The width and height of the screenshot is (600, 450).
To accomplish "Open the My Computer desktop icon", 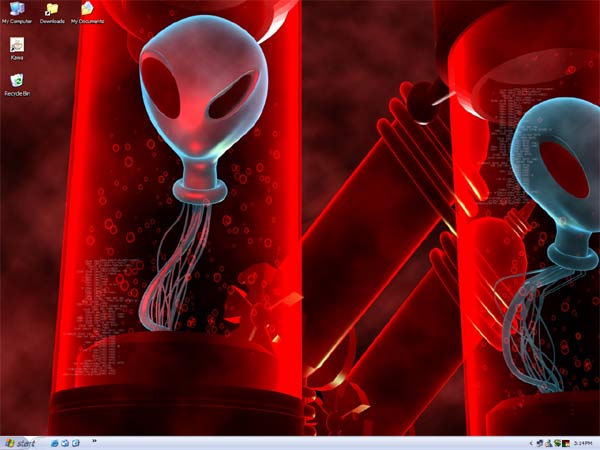I will (x=17, y=13).
